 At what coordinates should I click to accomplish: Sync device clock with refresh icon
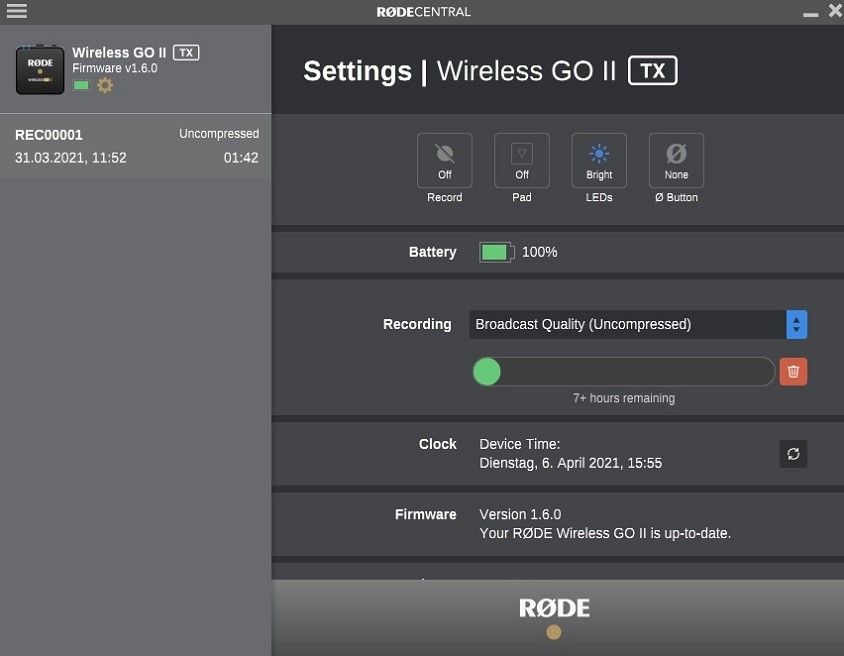pos(793,454)
